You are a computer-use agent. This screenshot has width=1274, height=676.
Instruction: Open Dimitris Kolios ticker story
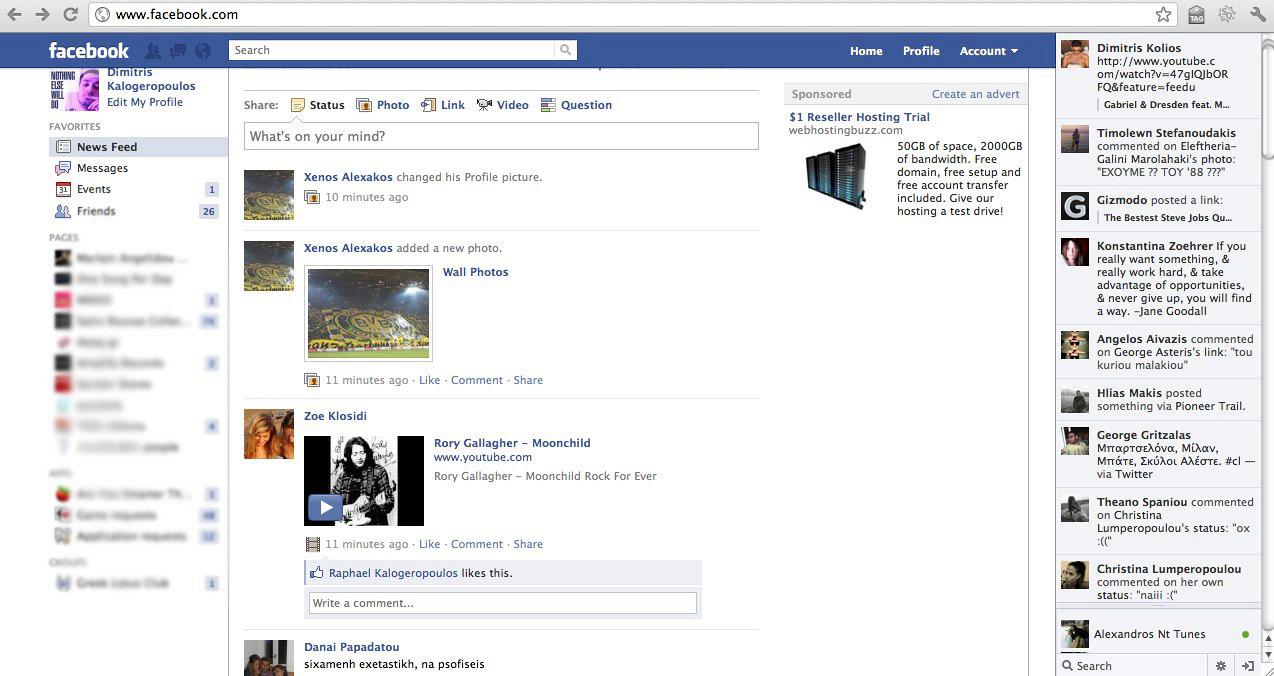click(1158, 76)
